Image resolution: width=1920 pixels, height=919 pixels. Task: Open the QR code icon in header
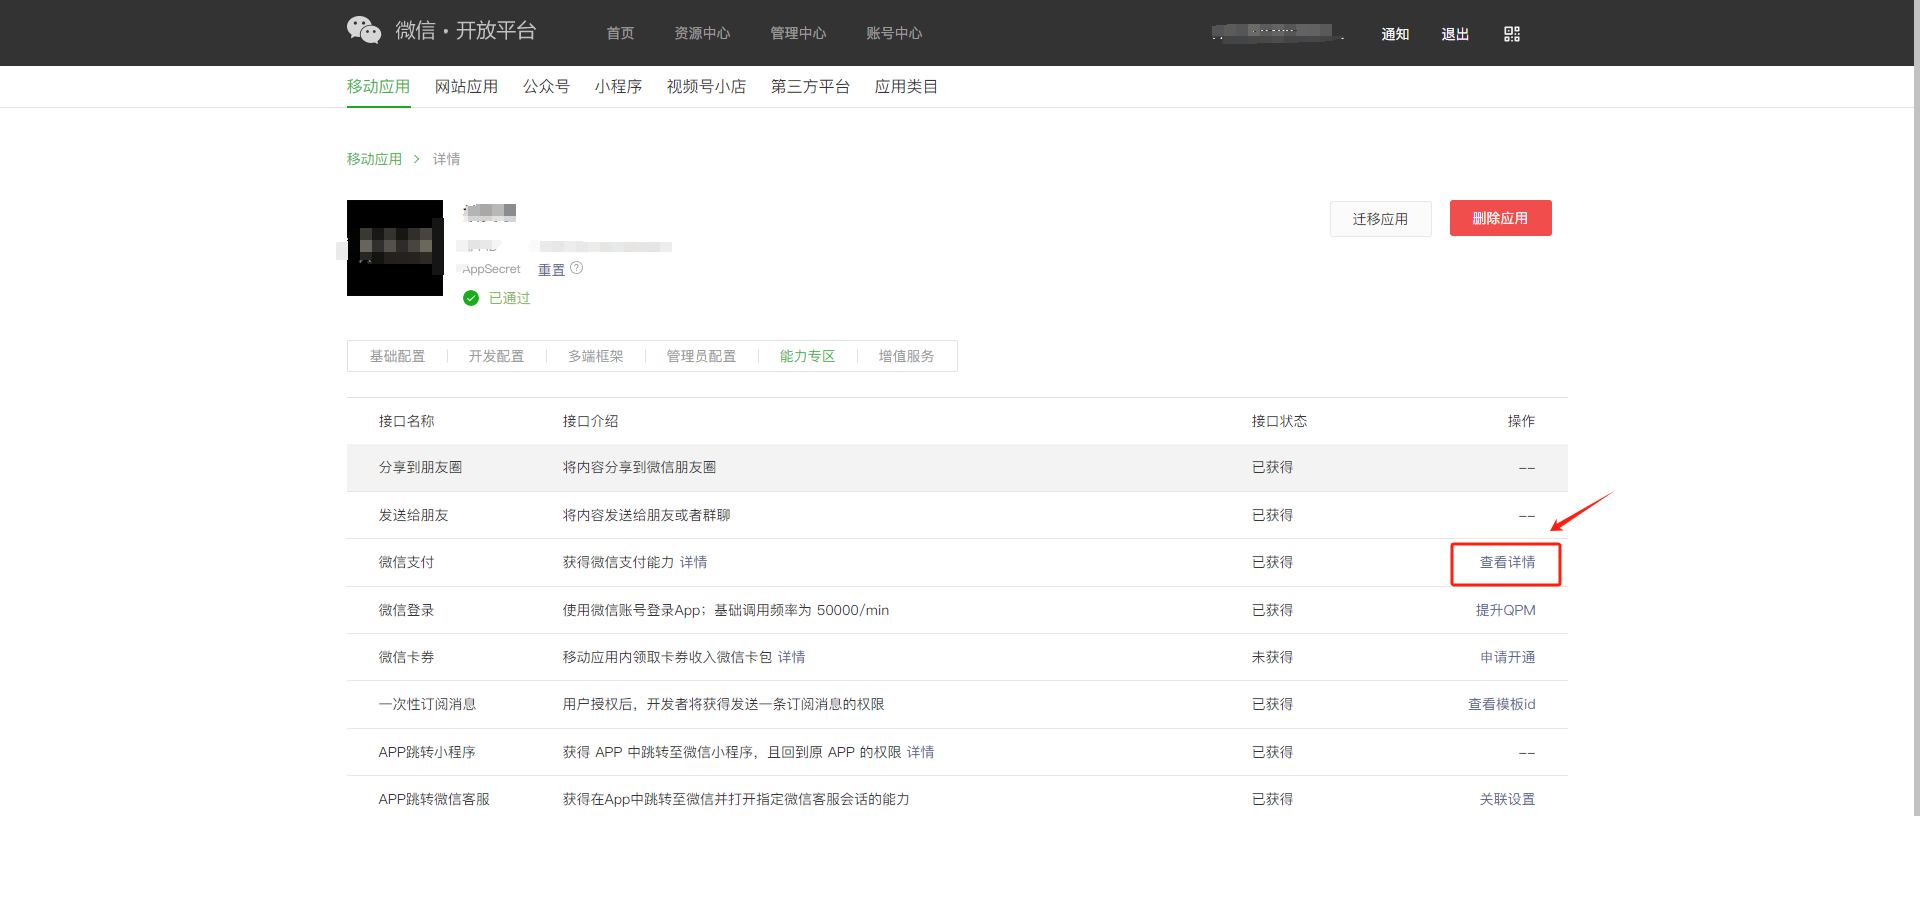click(1511, 34)
